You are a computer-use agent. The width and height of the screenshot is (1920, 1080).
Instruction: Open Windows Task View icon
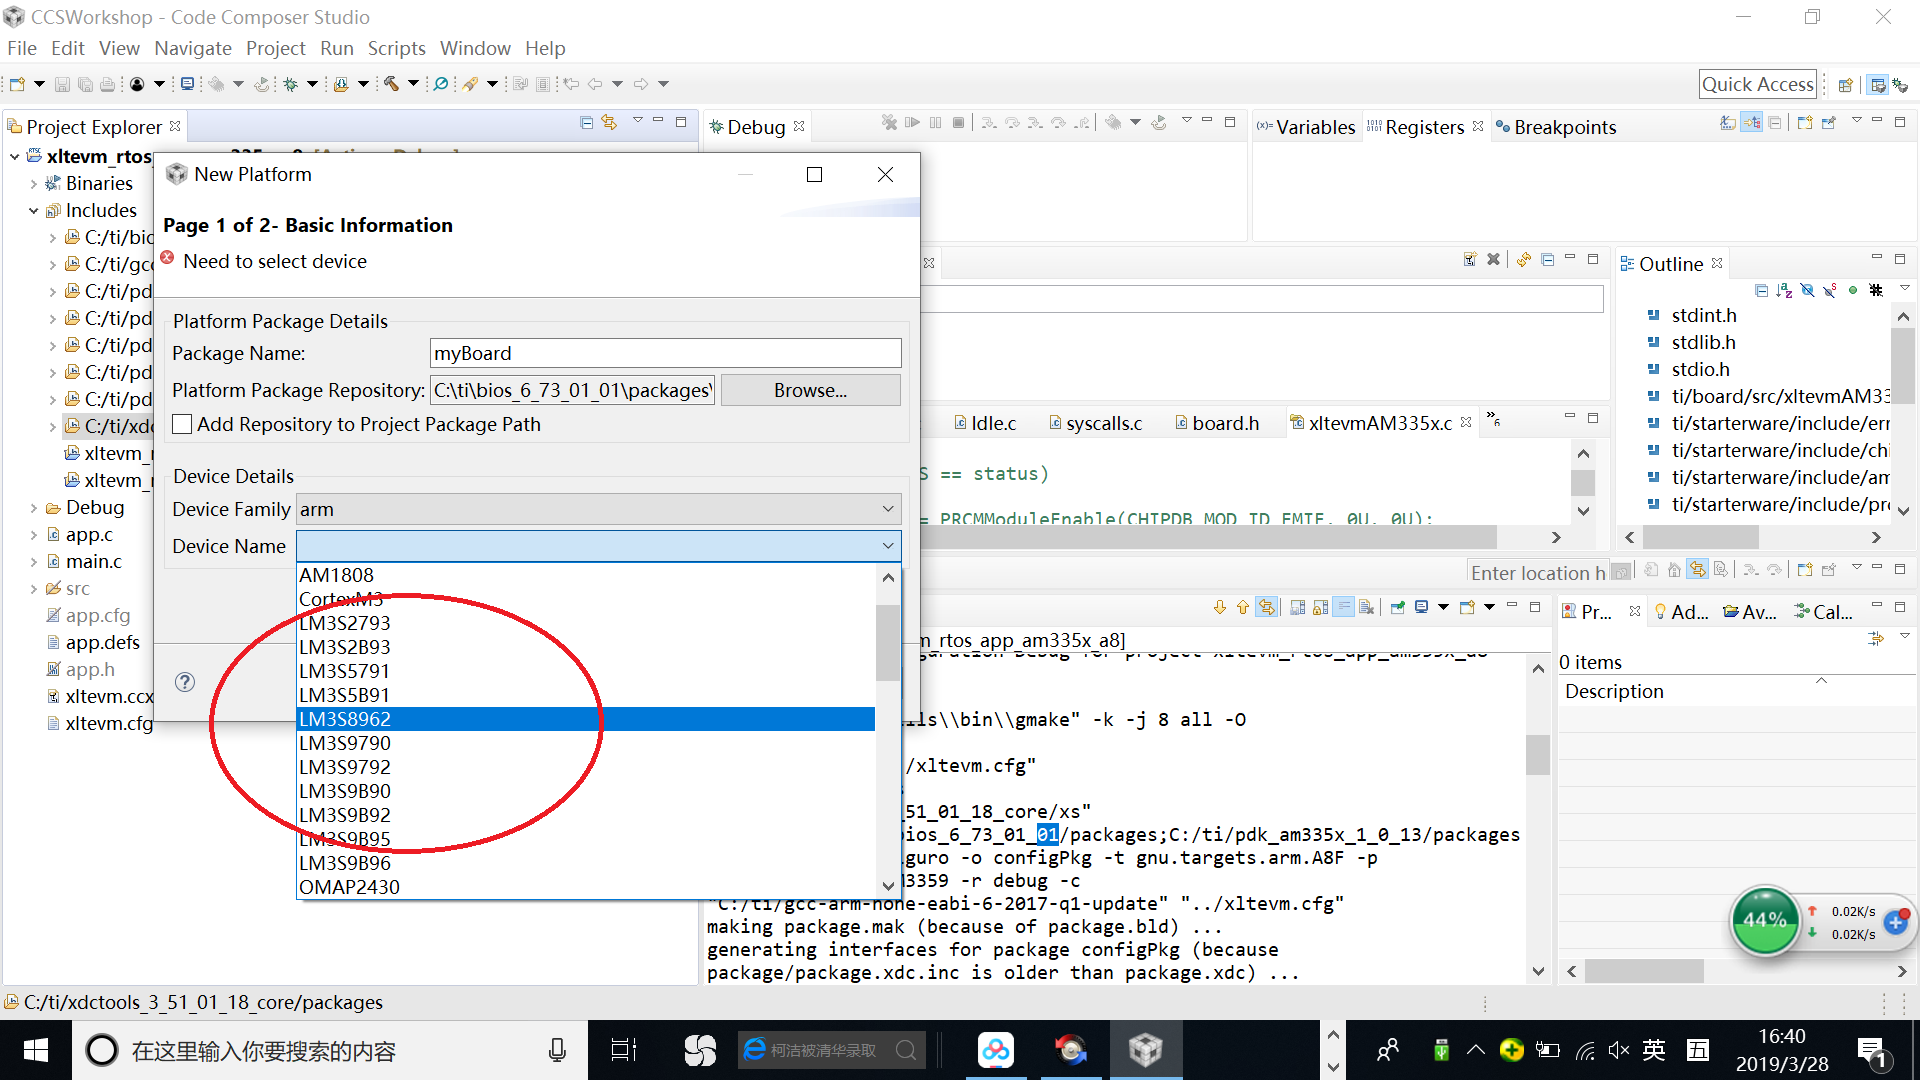point(624,1050)
